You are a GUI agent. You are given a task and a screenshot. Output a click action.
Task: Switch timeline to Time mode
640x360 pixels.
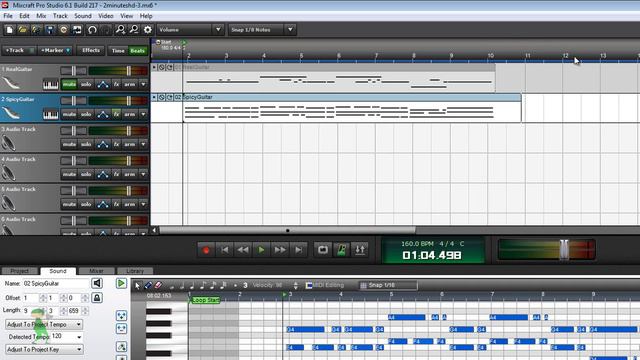pyautogui.click(x=118, y=51)
